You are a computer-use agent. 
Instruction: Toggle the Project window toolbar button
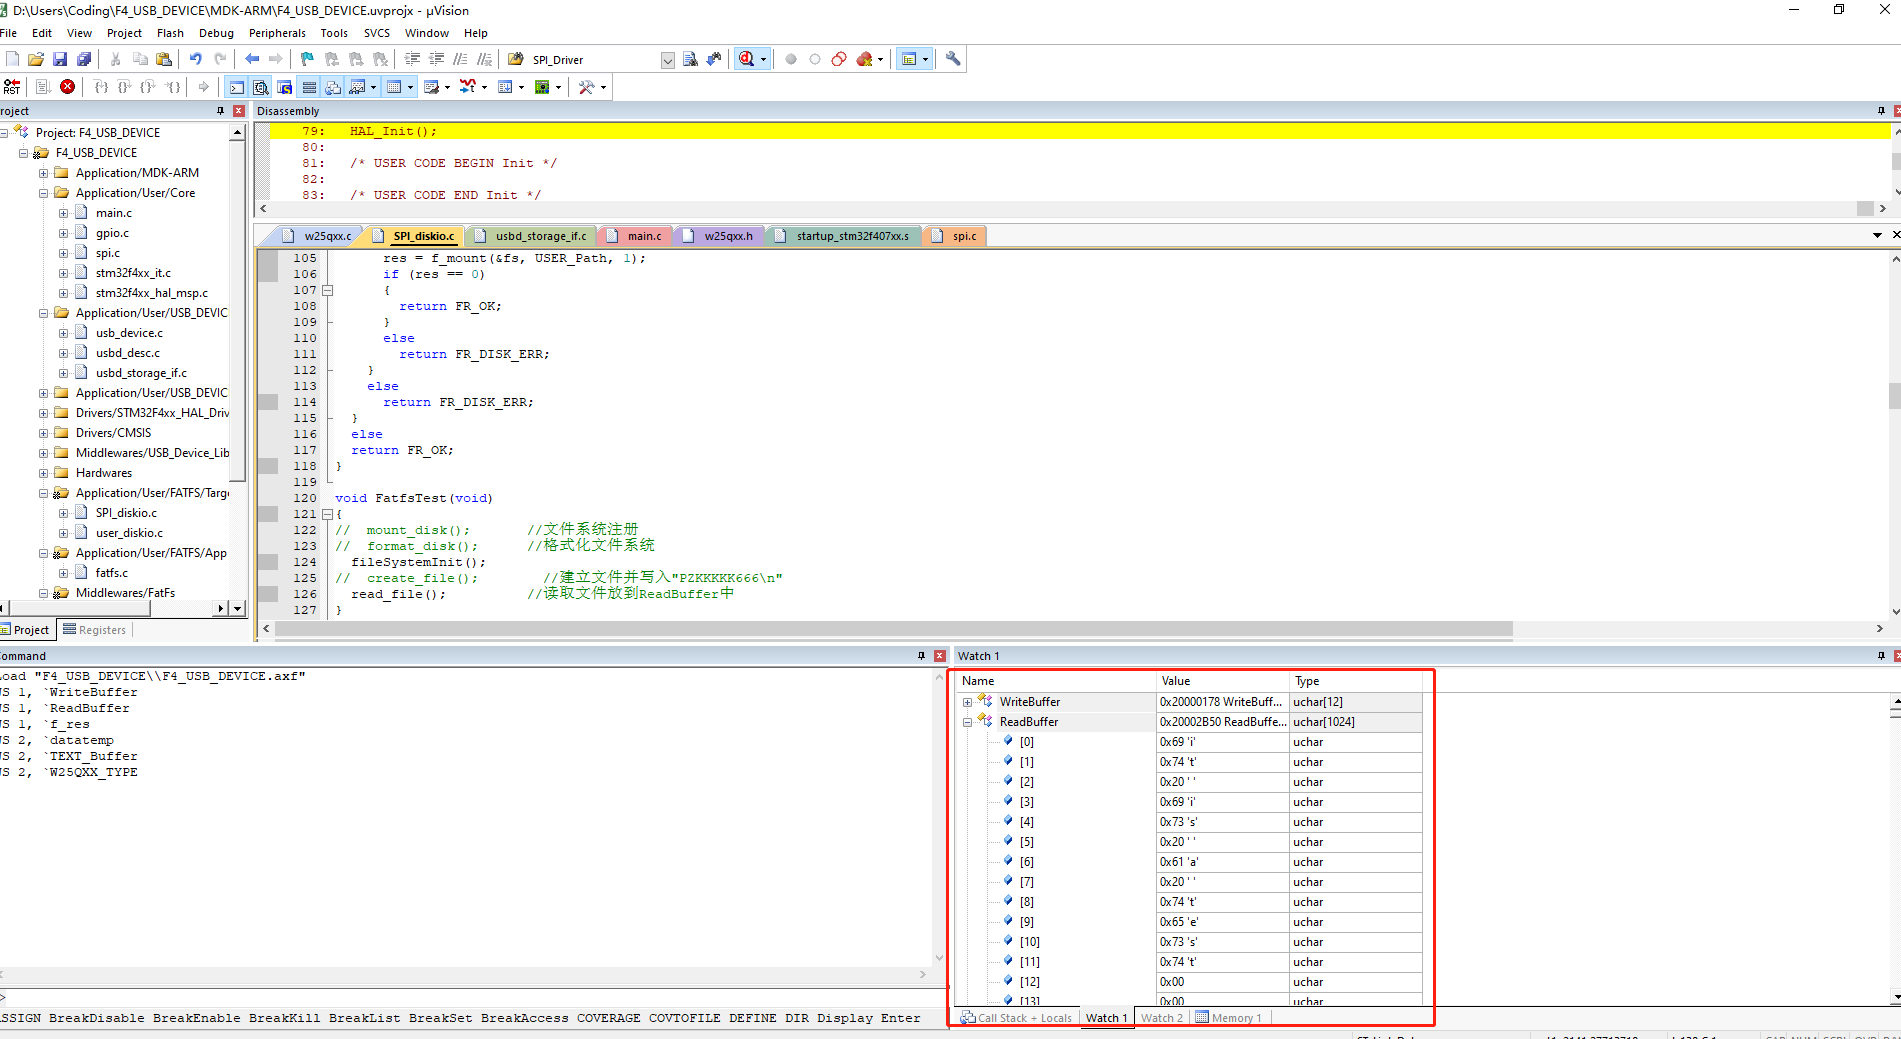[x=909, y=59]
